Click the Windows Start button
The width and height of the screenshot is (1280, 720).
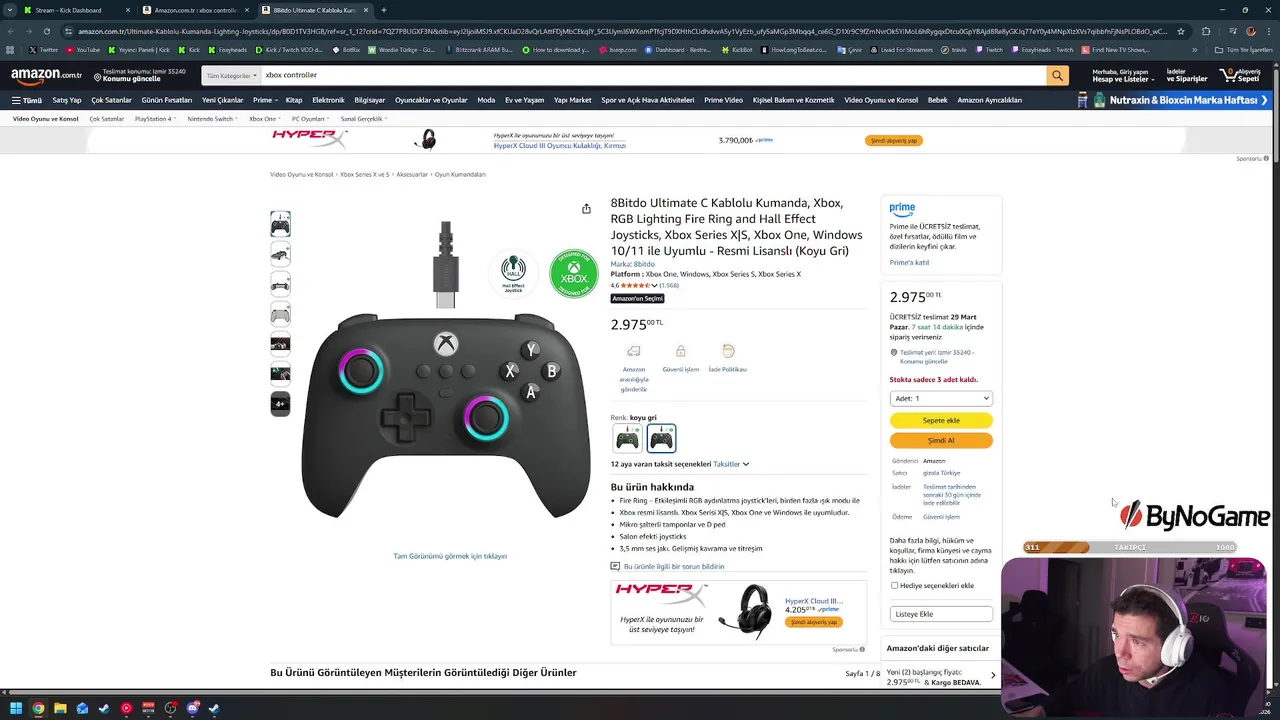[x=16, y=708]
